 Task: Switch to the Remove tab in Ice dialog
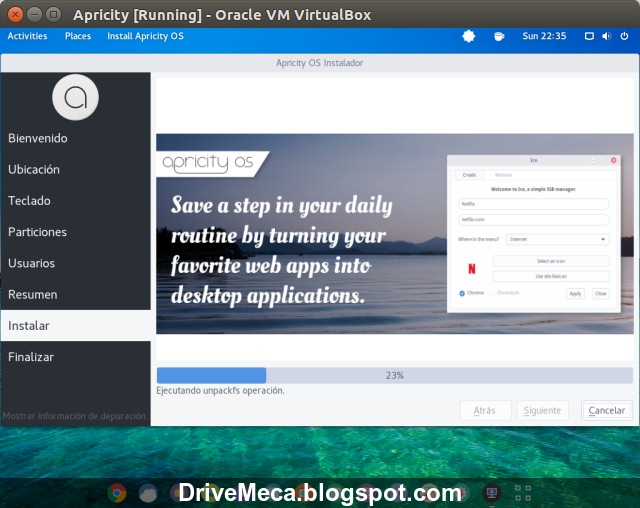click(503, 175)
